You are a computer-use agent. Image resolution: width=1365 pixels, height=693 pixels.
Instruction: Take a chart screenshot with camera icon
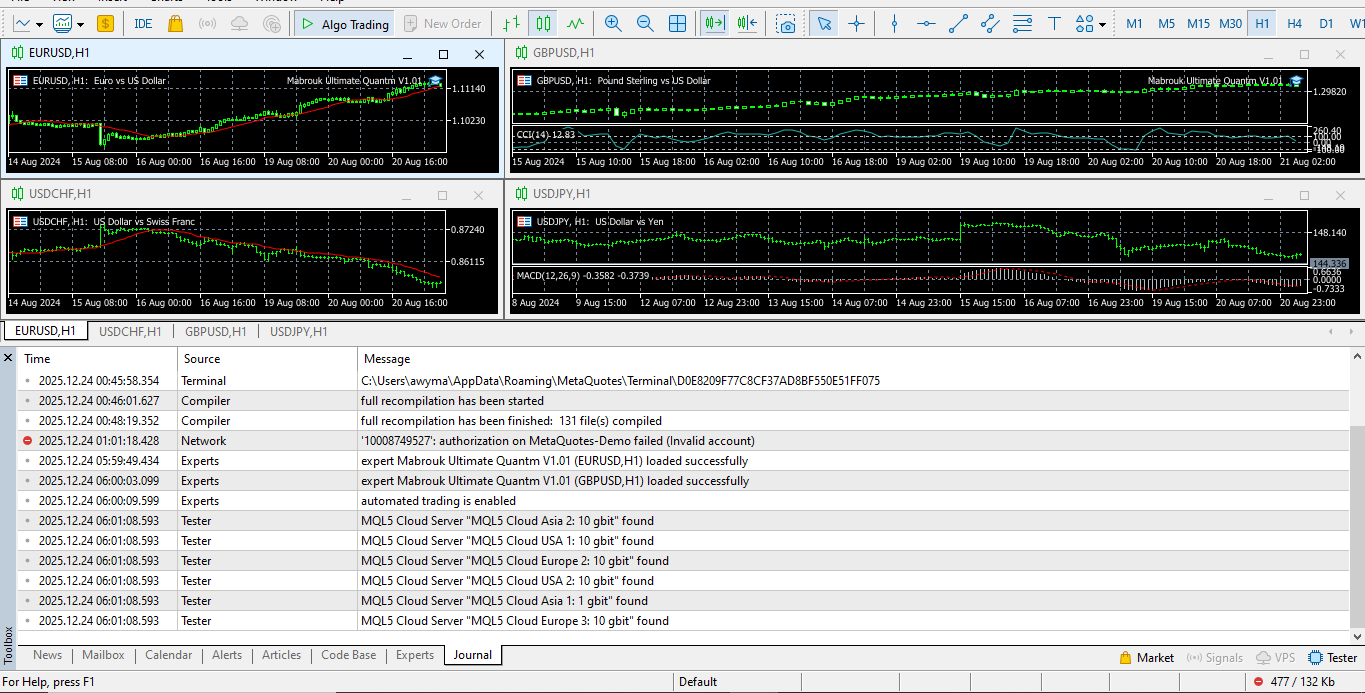coord(787,23)
